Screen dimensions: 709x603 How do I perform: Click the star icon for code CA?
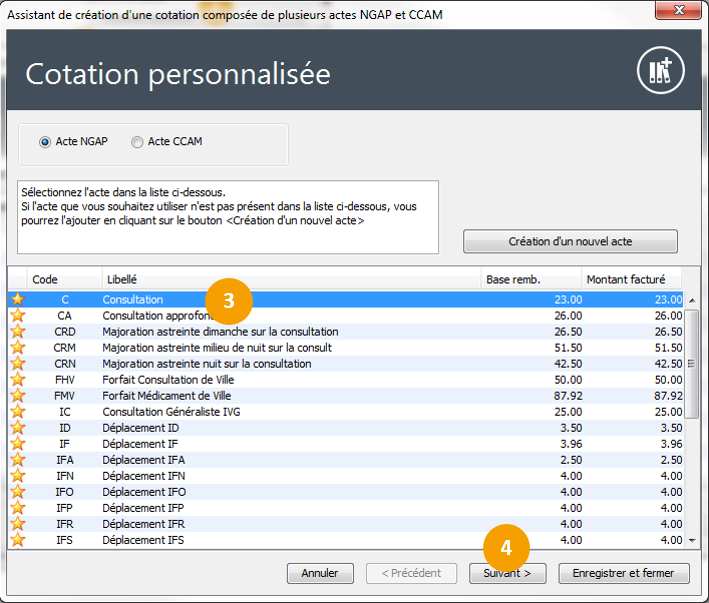[17, 315]
